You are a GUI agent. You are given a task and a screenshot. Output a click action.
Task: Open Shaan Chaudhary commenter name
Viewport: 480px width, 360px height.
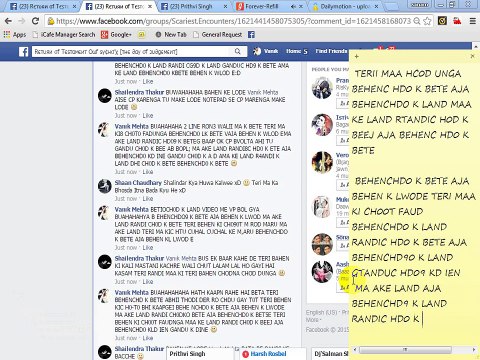138,183
